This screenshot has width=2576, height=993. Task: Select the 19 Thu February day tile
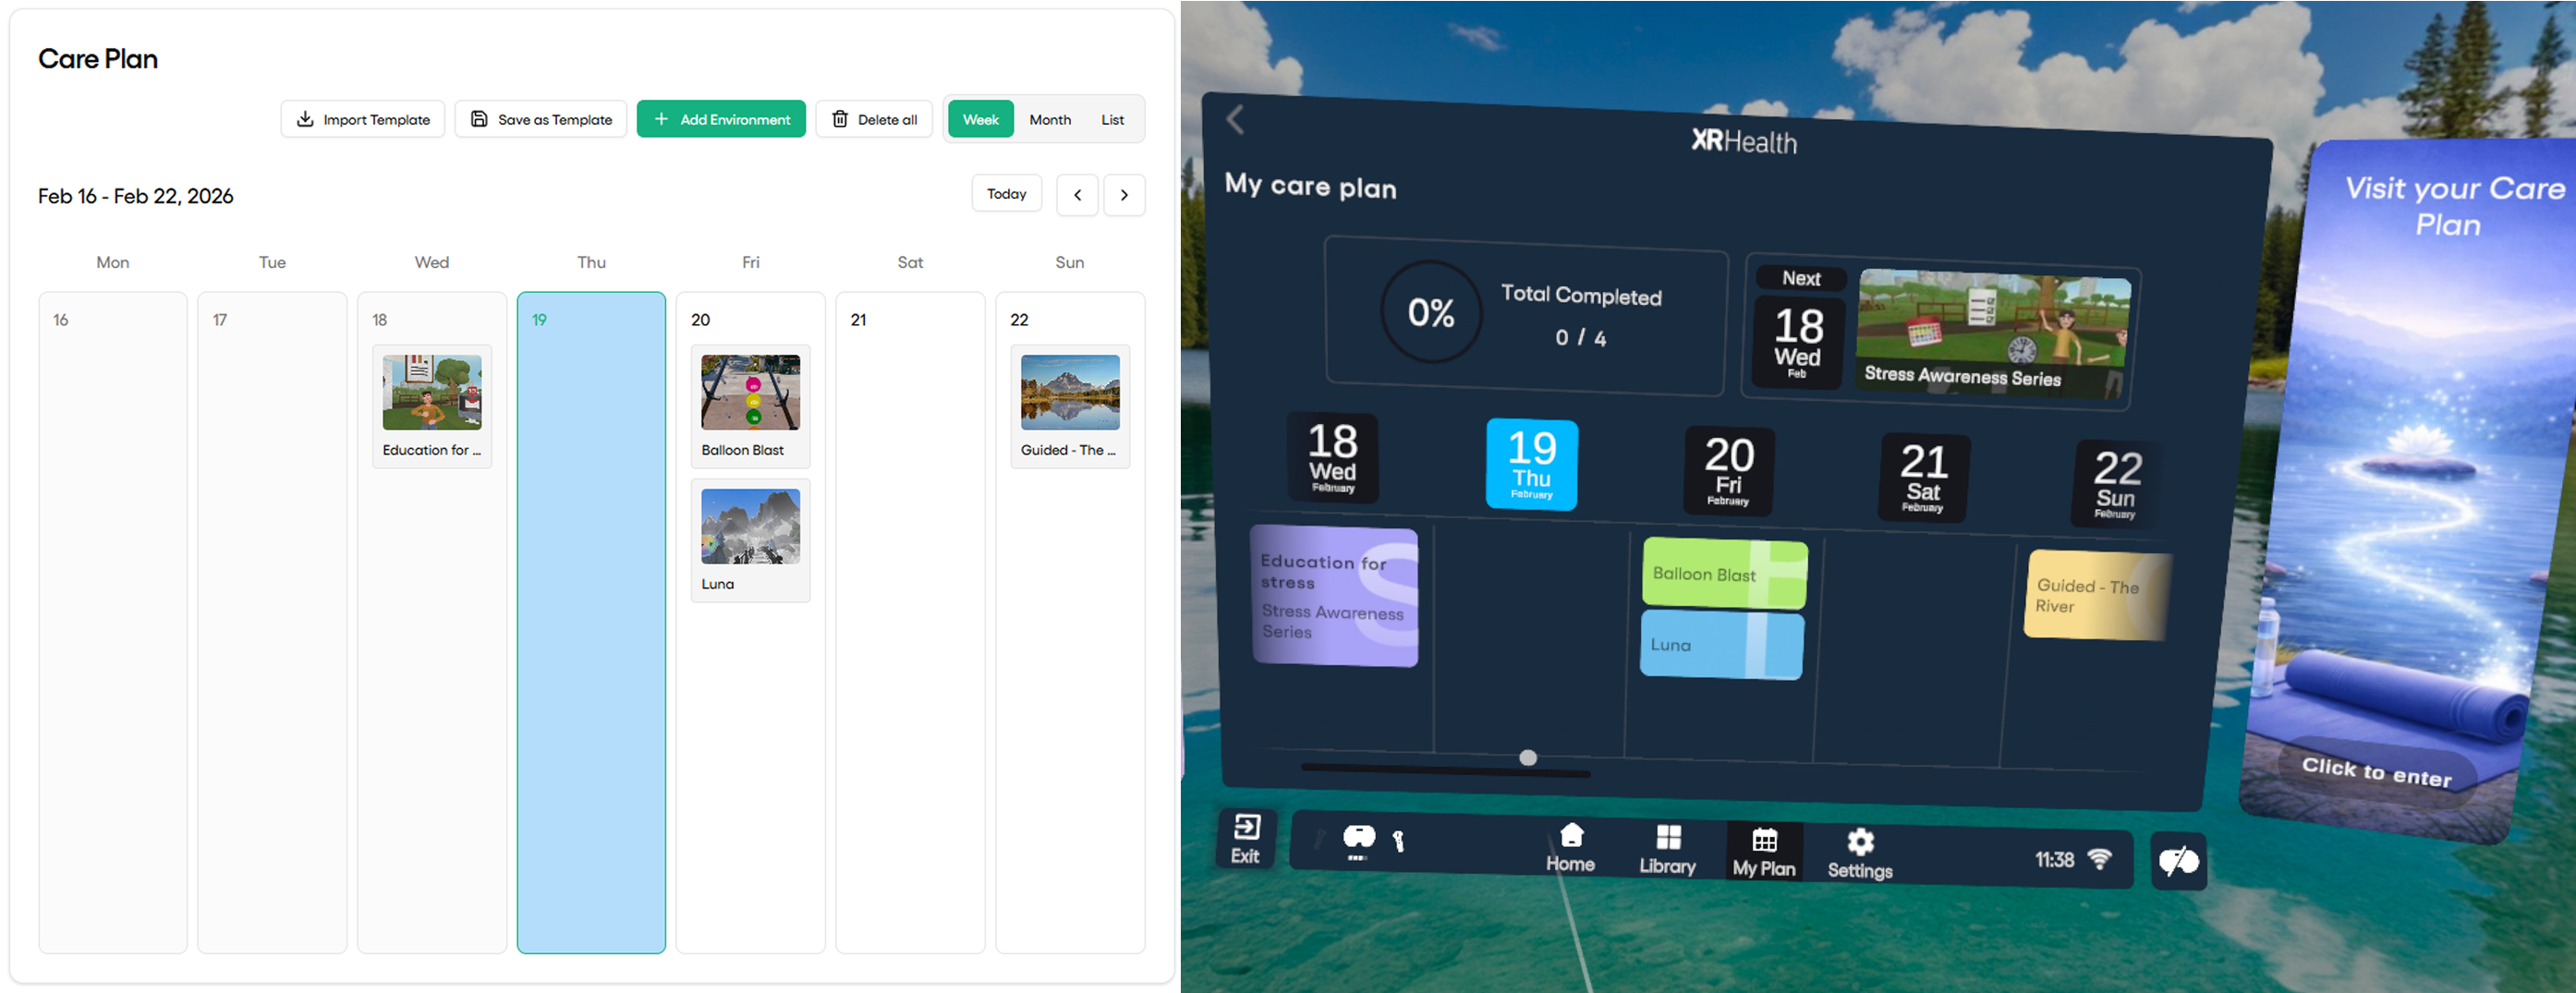(1532, 464)
